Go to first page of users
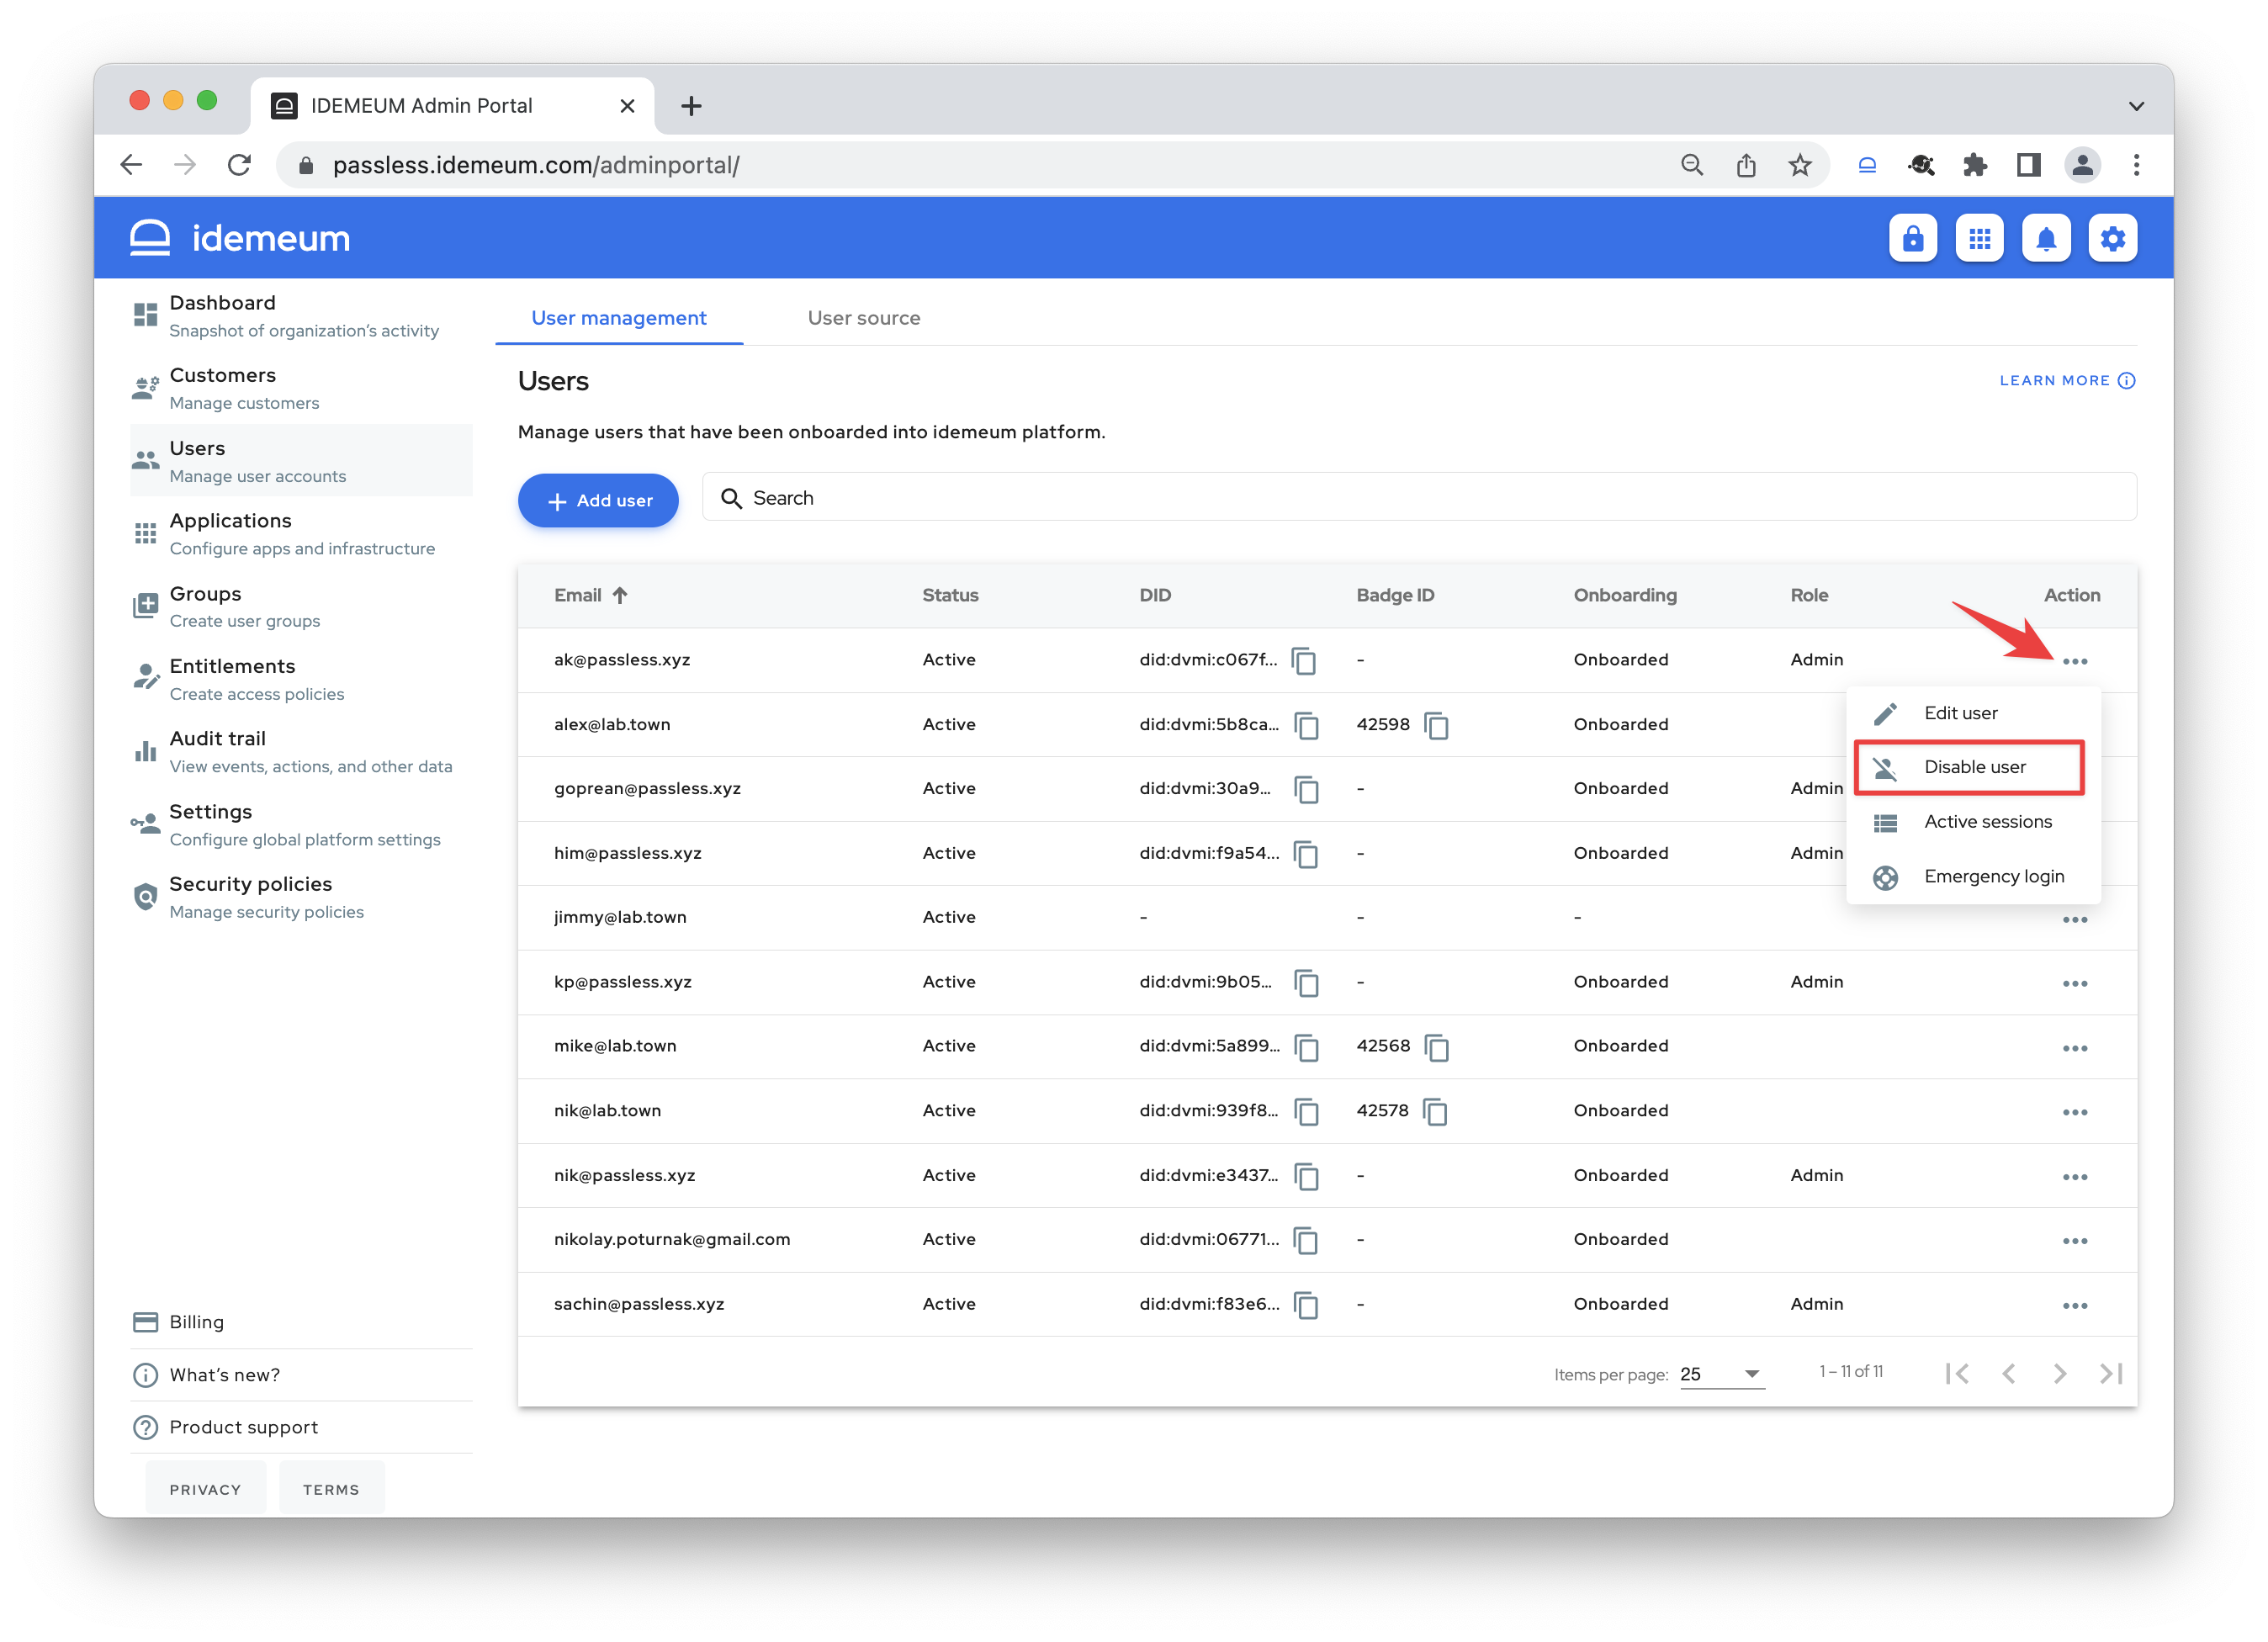This screenshot has width=2268, height=1642. 1956,1373
